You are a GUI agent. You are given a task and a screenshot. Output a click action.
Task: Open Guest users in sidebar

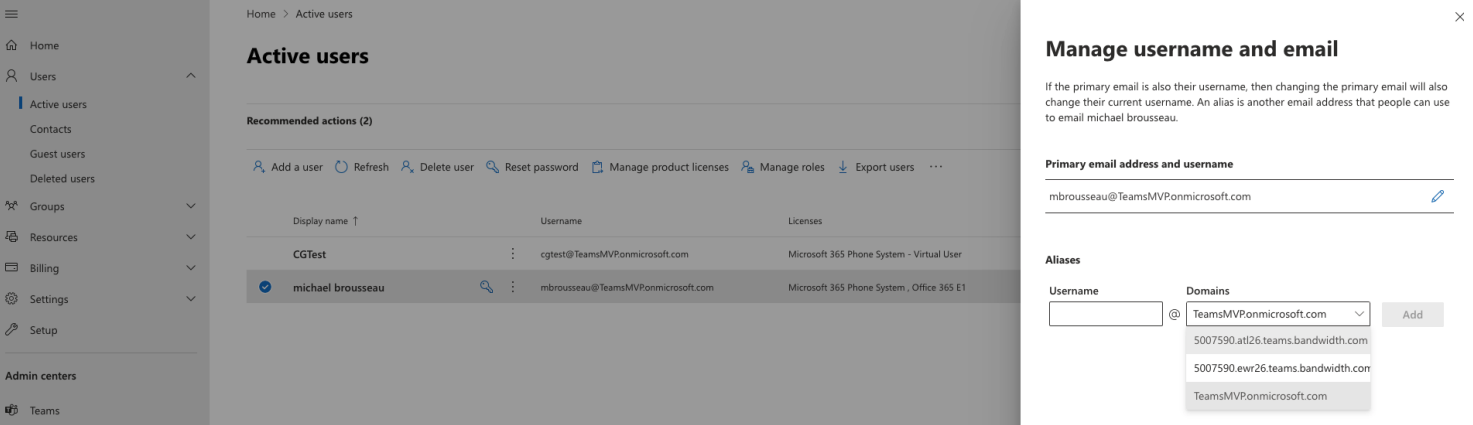coord(57,154)
